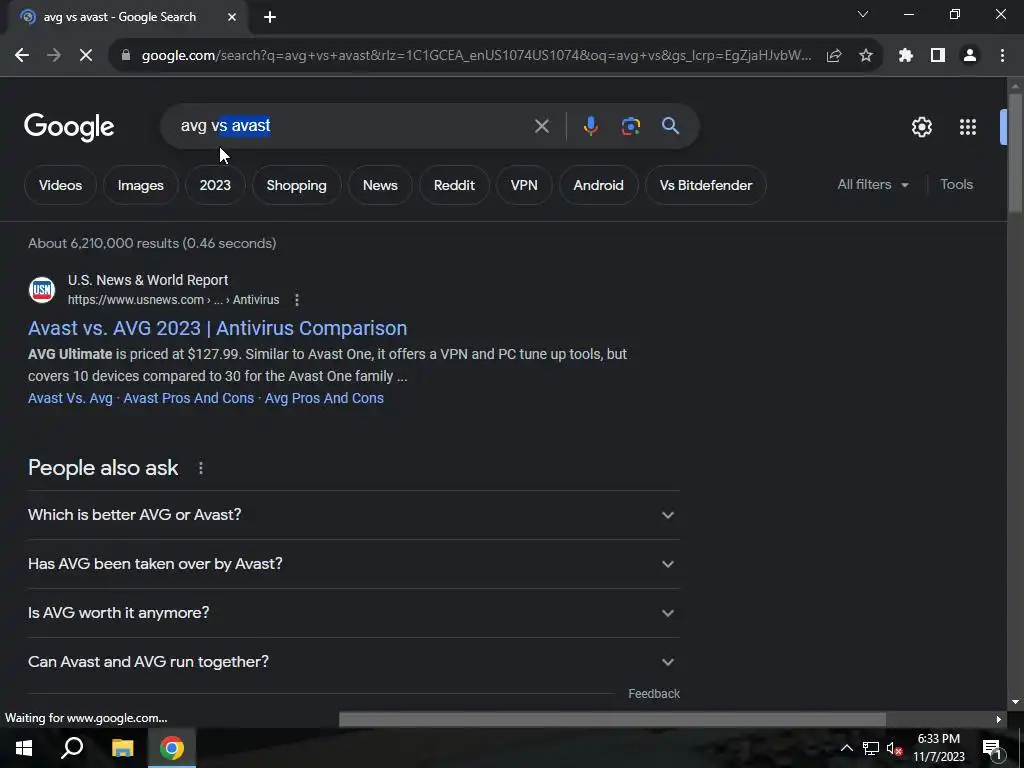Open the three-dot menu beside usnews.com result
Screen dimensions: 1024x768
[x=296, y=300]
